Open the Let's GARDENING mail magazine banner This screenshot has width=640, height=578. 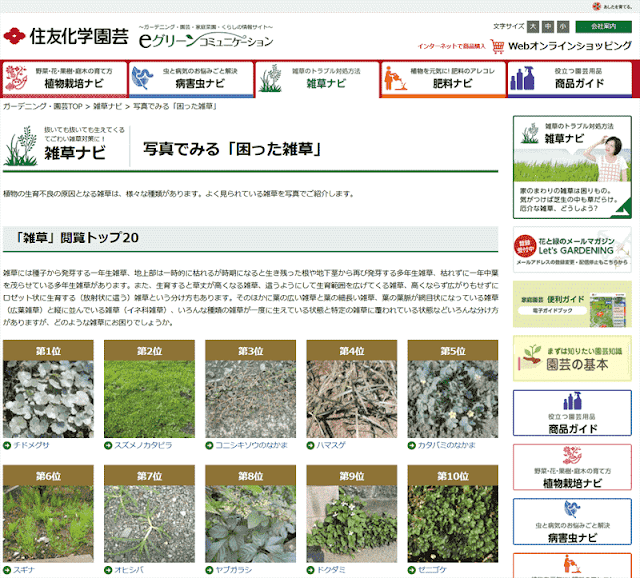click(572, 250)
